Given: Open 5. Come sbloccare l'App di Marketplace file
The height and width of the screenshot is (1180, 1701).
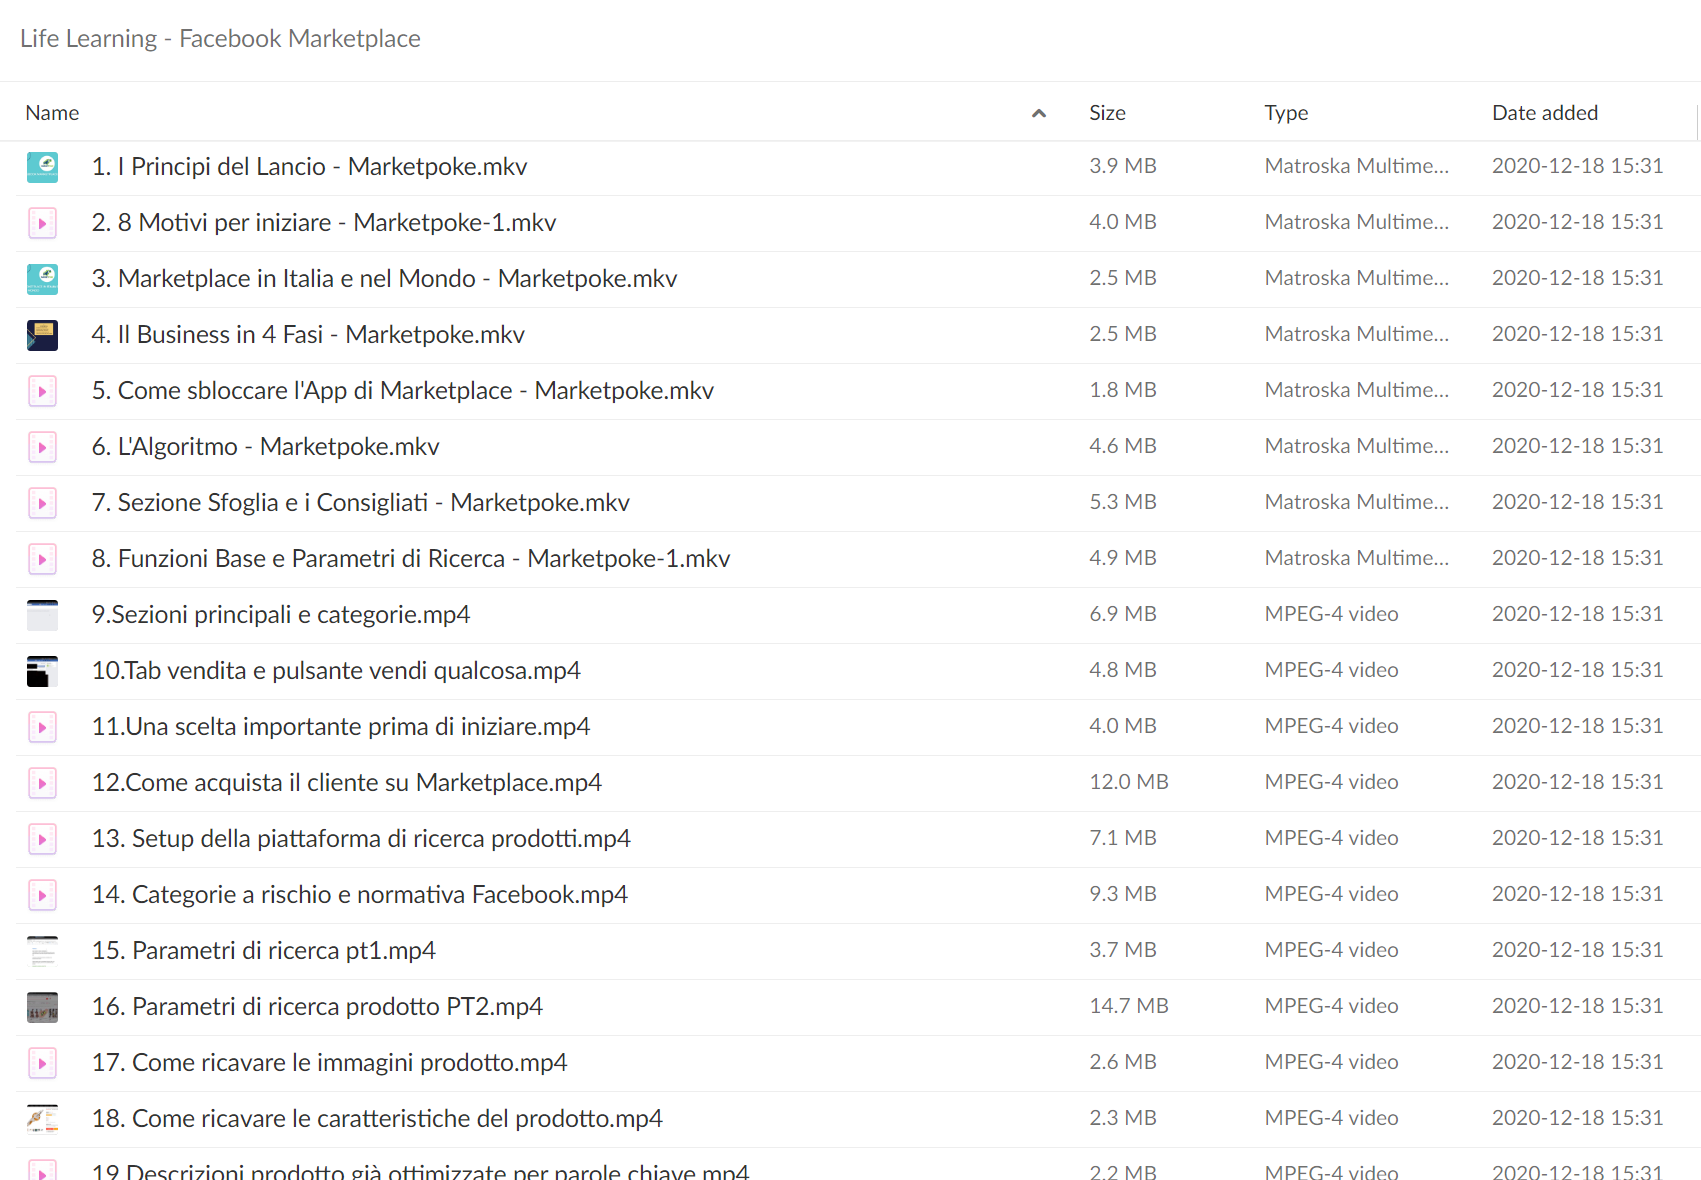Looking at the screenshot, I should coord(403,391).
